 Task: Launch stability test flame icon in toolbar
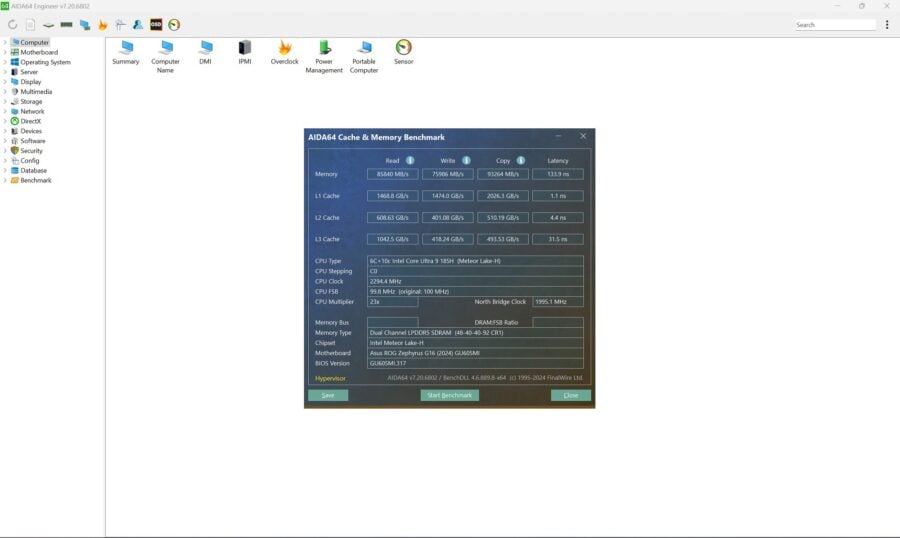coord(103,25)
